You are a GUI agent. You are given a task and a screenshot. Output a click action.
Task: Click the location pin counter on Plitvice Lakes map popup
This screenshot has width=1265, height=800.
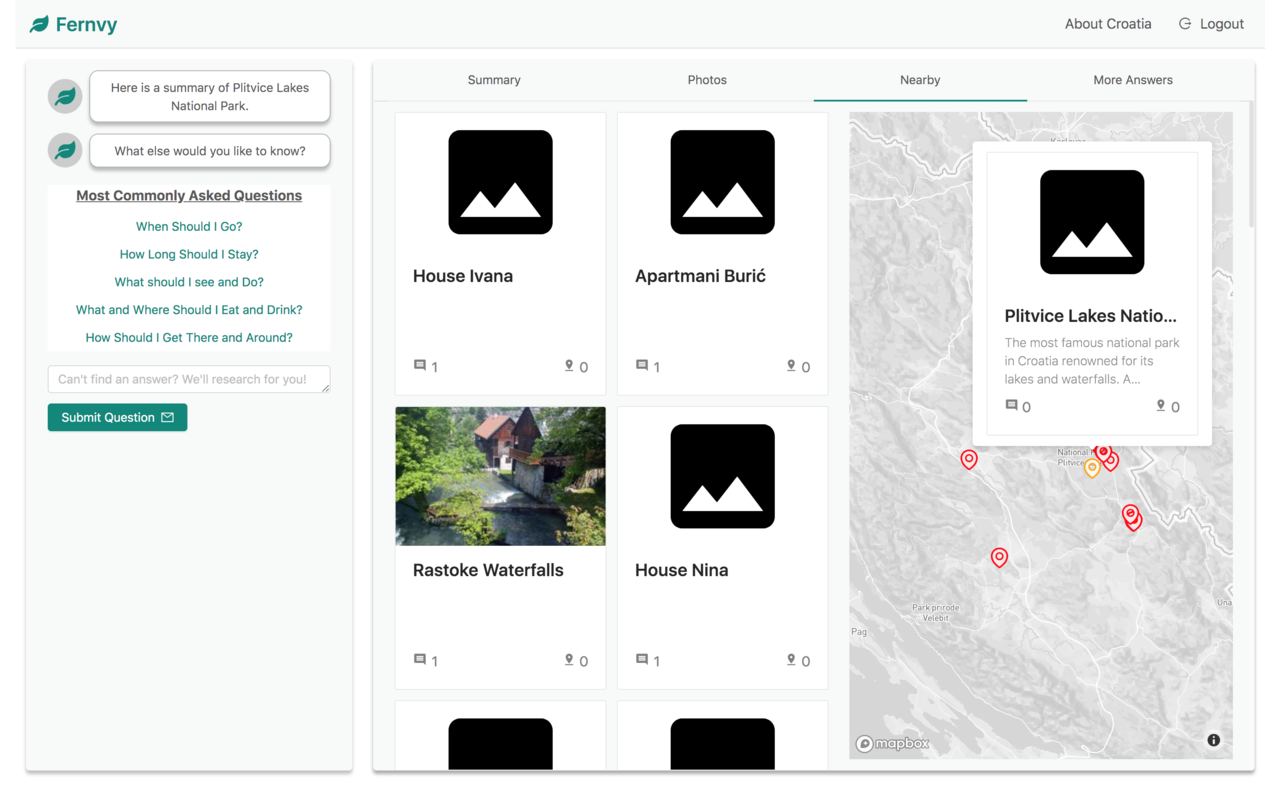tap(1162, 405)
